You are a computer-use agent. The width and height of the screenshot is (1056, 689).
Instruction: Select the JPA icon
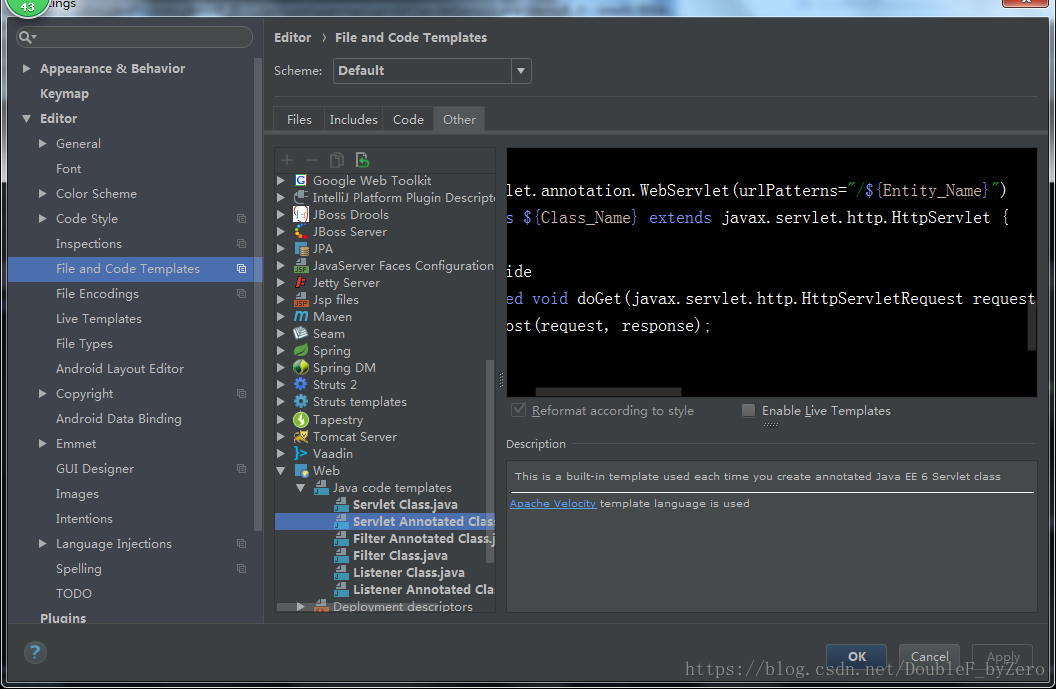(301, 249)
